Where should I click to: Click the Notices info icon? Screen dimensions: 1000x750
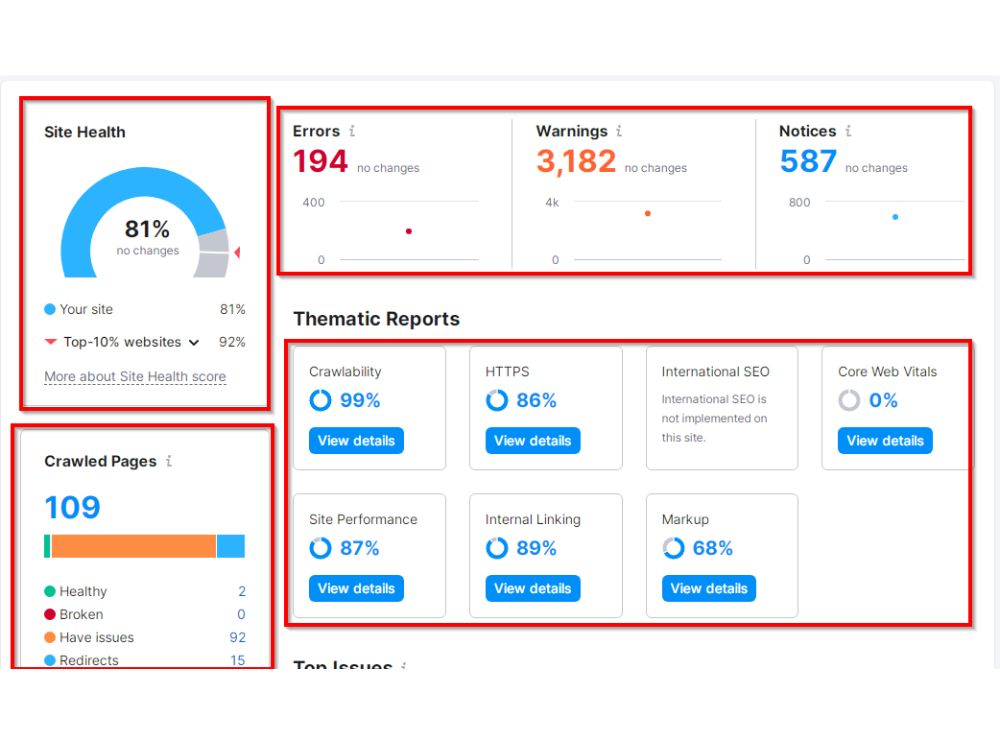[x=848, y=131]
